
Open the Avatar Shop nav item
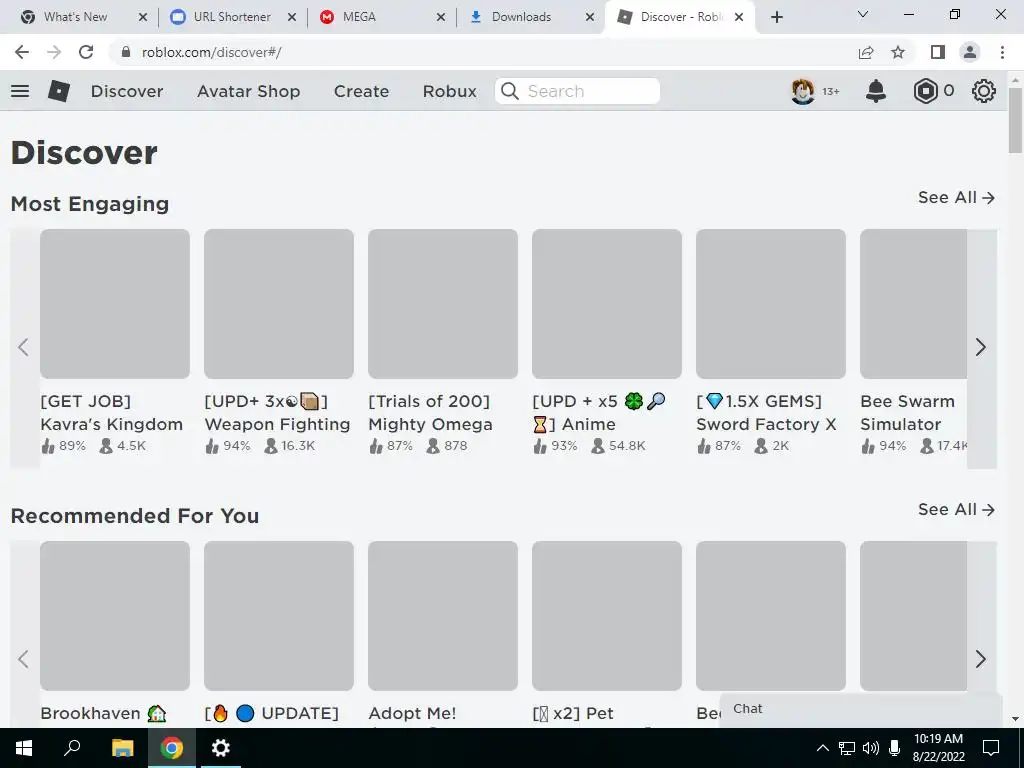click(248, 91)
